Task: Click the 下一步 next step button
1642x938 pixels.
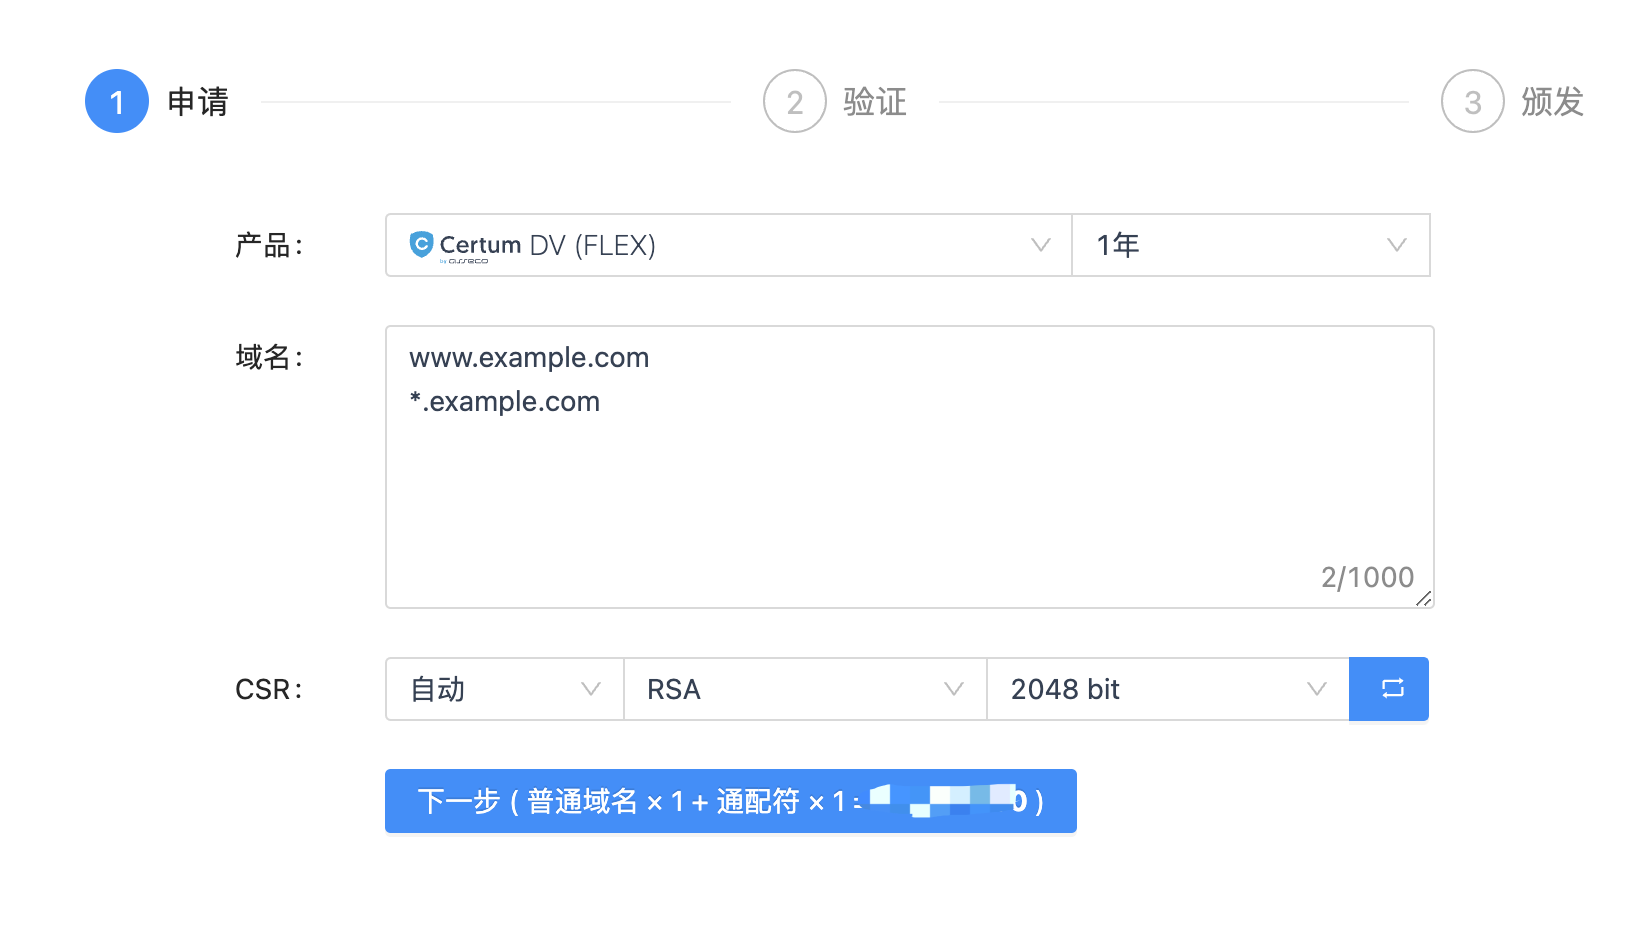Action: 730,801
